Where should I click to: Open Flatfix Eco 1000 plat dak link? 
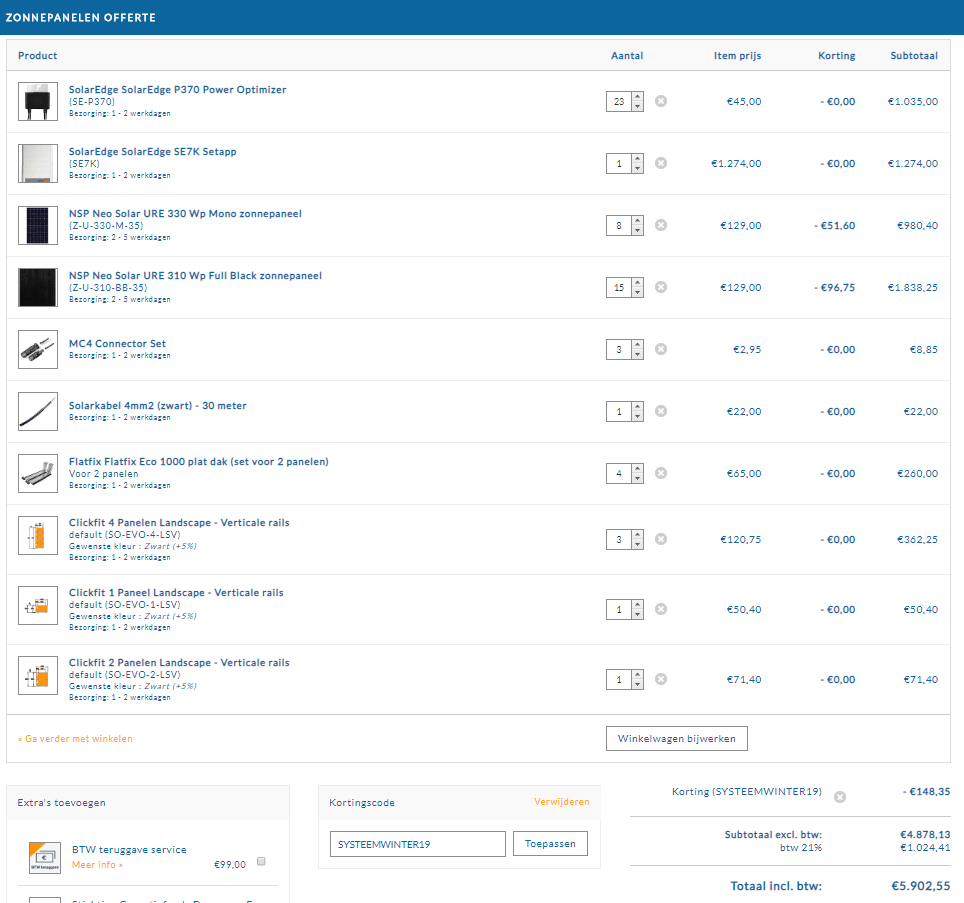pyautogui.click(x=199, y=462)
